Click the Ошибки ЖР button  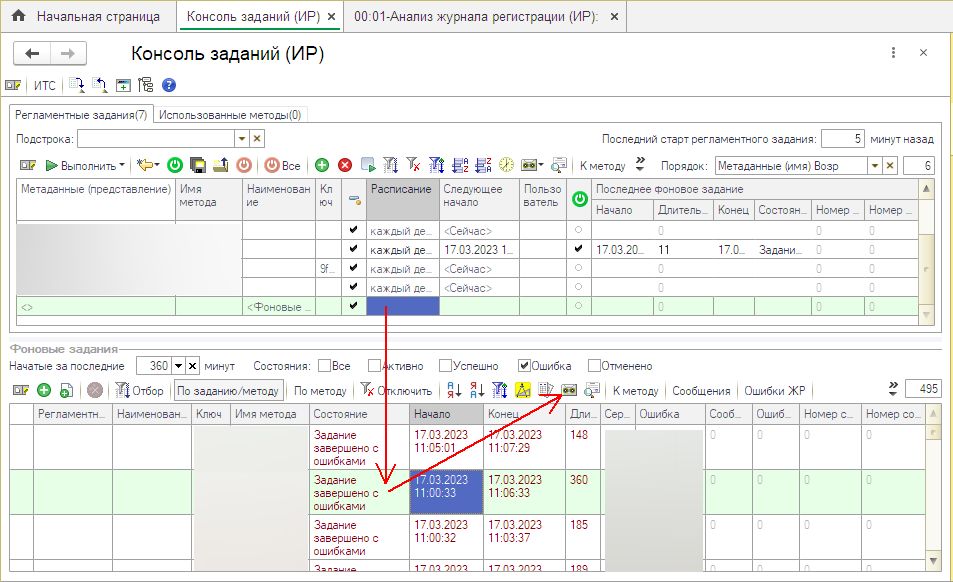click(x=772, y=390)
